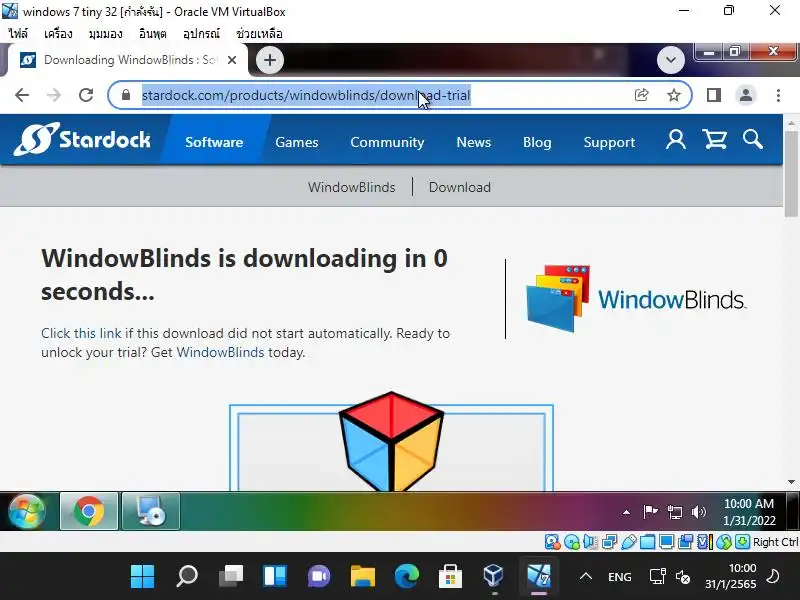This screenshot has width=800, height=600.
Task: Open Windows 7 Start orb
Action: tap(27, 511)
